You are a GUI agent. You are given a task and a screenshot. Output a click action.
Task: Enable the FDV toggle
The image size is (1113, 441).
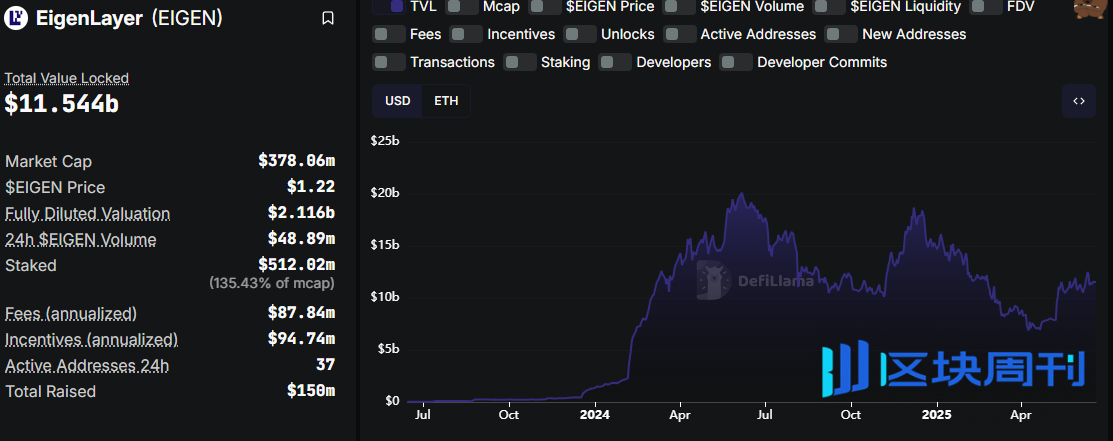point(985,6)
